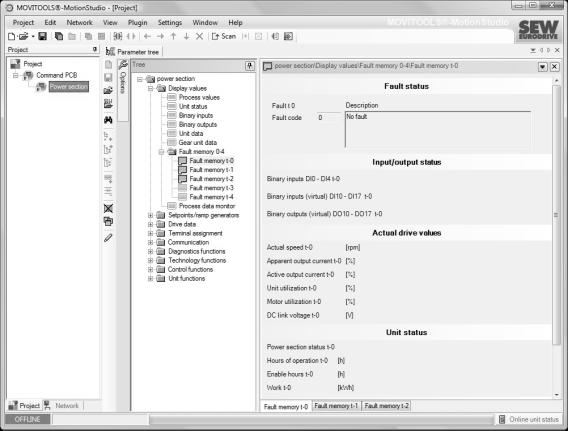Click the crossed-out box icon in vertical toolbar
The width and height of the screenshot is (568, 431).
click(x=108, y=208)
